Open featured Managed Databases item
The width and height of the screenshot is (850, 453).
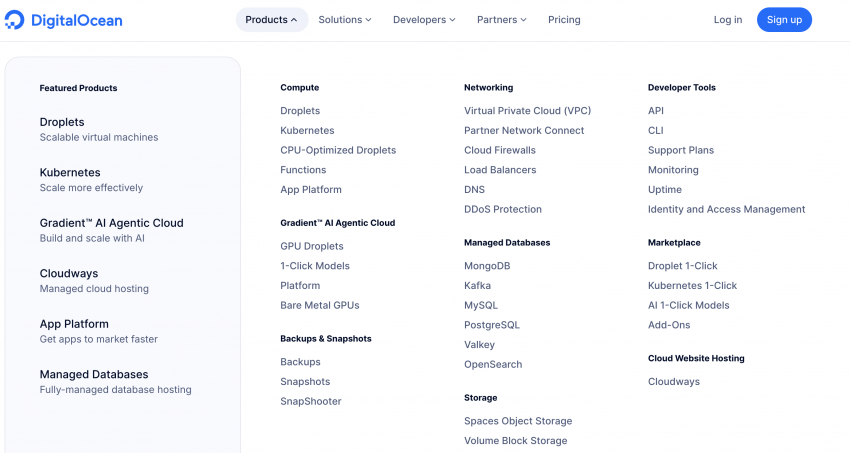94,374
